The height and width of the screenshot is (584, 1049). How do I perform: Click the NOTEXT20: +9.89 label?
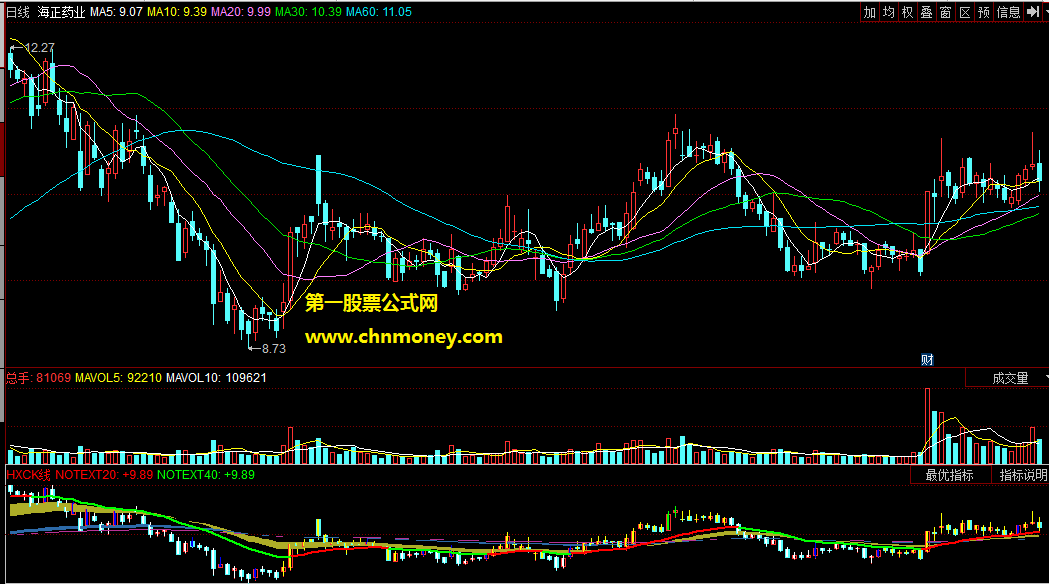click(104, 475)
